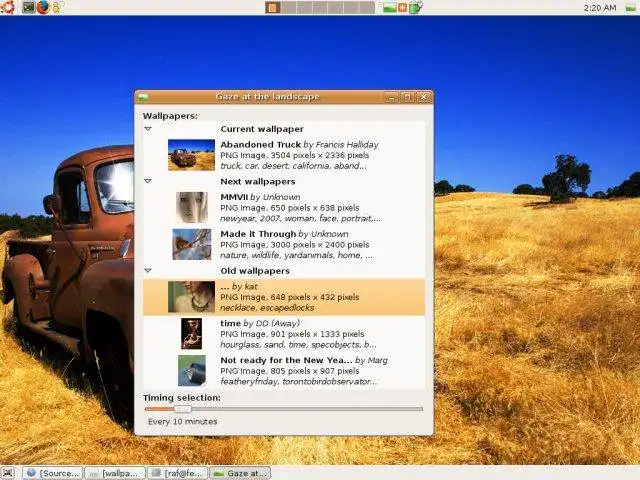Click the 'Timing selection:' label

click(x=182, y=398)
